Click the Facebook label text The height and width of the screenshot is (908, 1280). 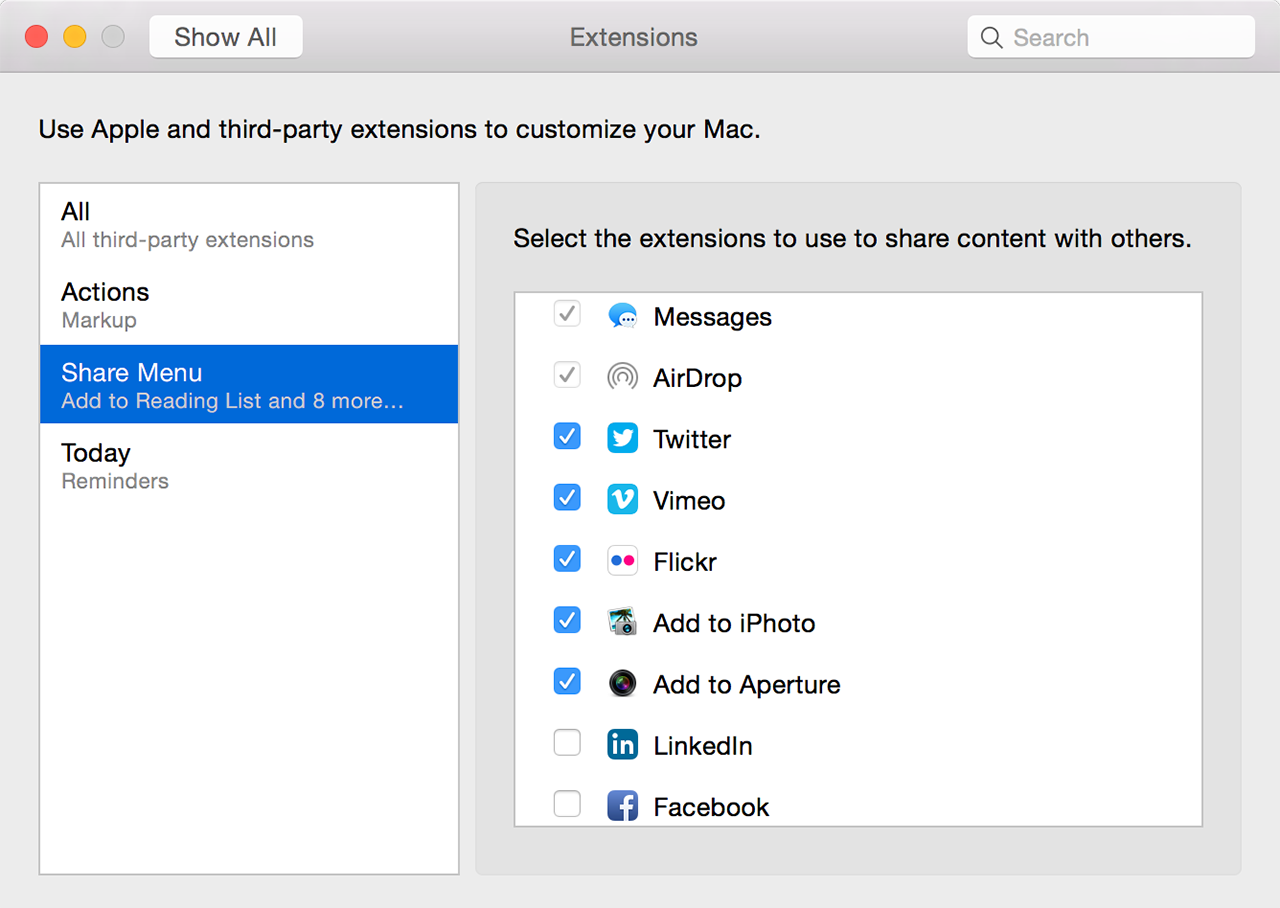711,807
